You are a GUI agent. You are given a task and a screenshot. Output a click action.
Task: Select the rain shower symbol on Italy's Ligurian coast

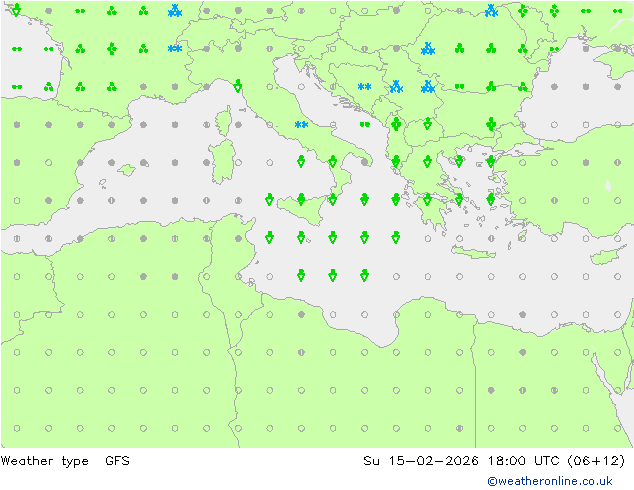238,86
